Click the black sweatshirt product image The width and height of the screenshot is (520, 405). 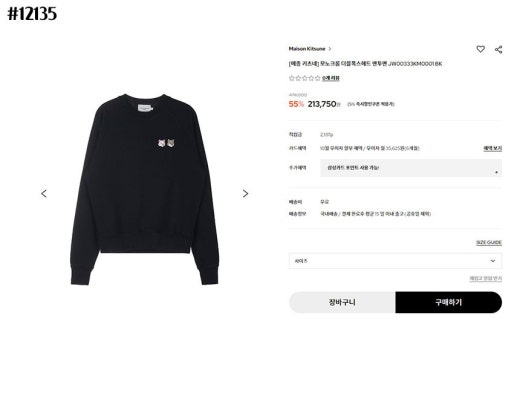pos(144,189)
